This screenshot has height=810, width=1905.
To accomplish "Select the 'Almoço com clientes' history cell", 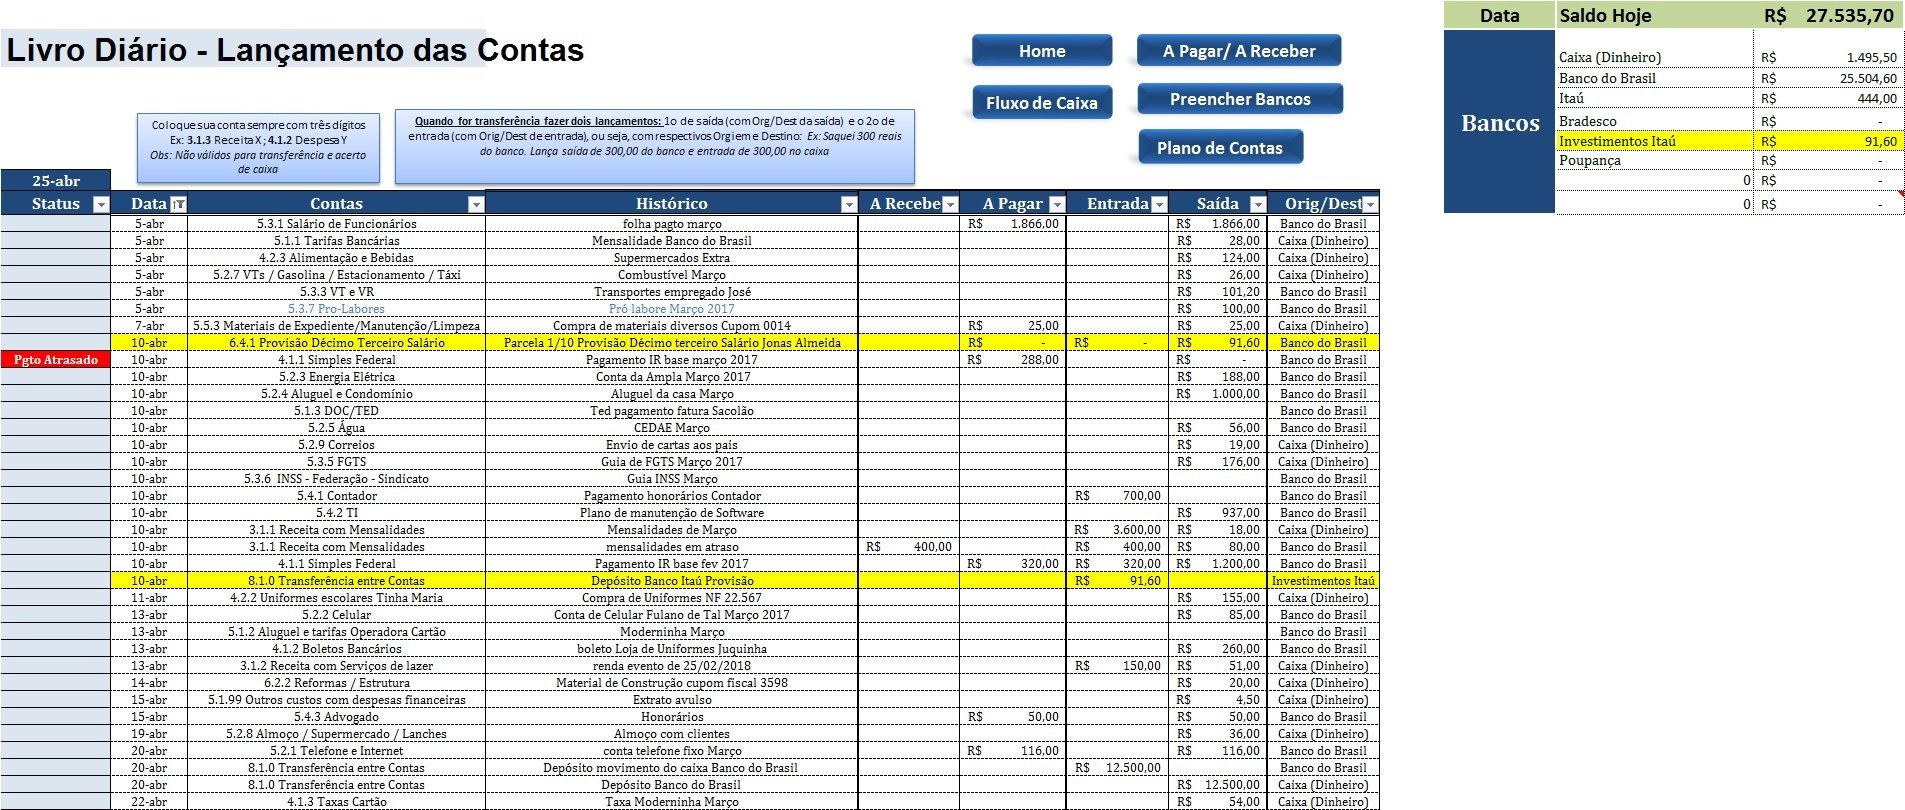I will (x=672, y=734).
